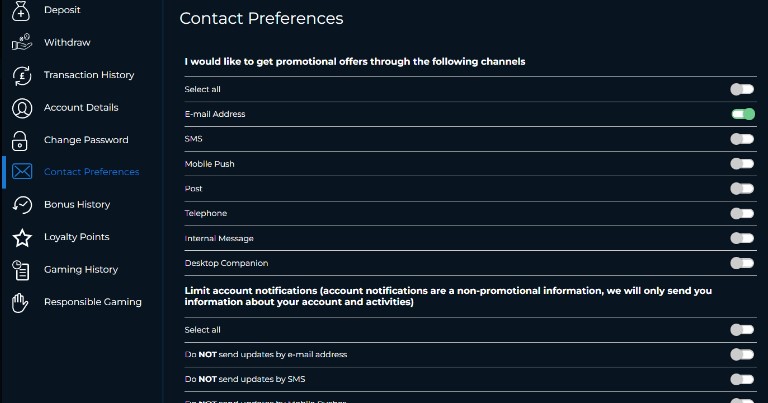Toggle account notifications Select all switch
The image size is (768, 403).
[742, 330]
